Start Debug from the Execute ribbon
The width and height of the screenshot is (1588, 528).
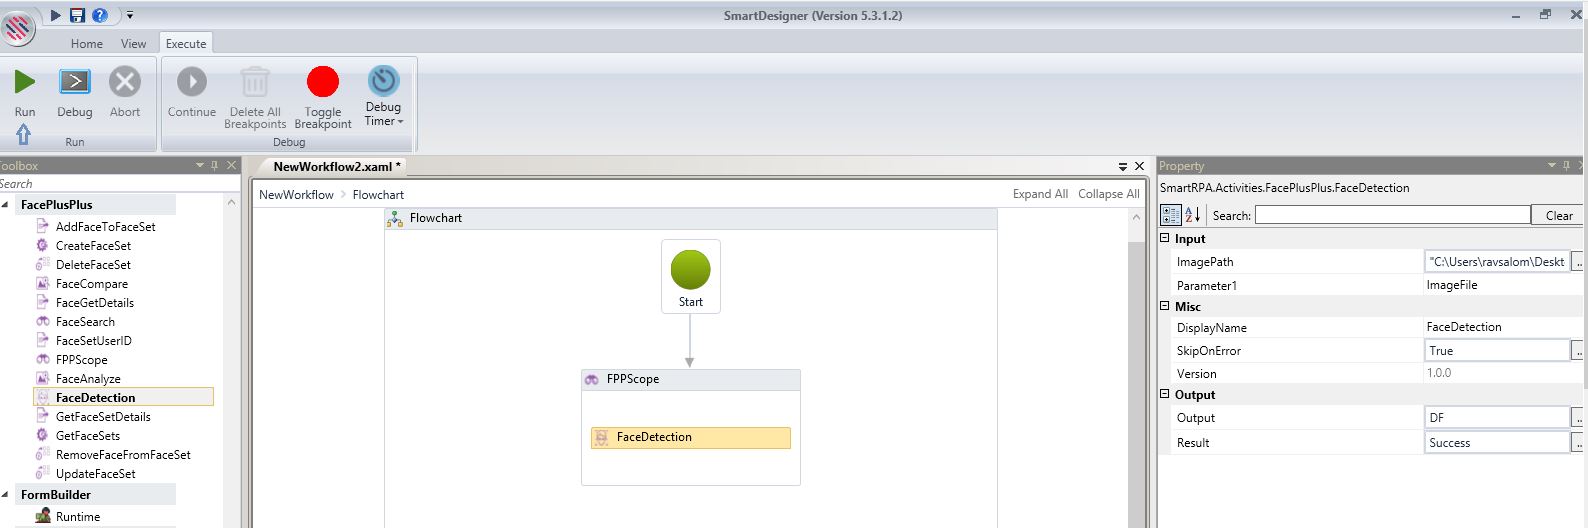(75, 83)
